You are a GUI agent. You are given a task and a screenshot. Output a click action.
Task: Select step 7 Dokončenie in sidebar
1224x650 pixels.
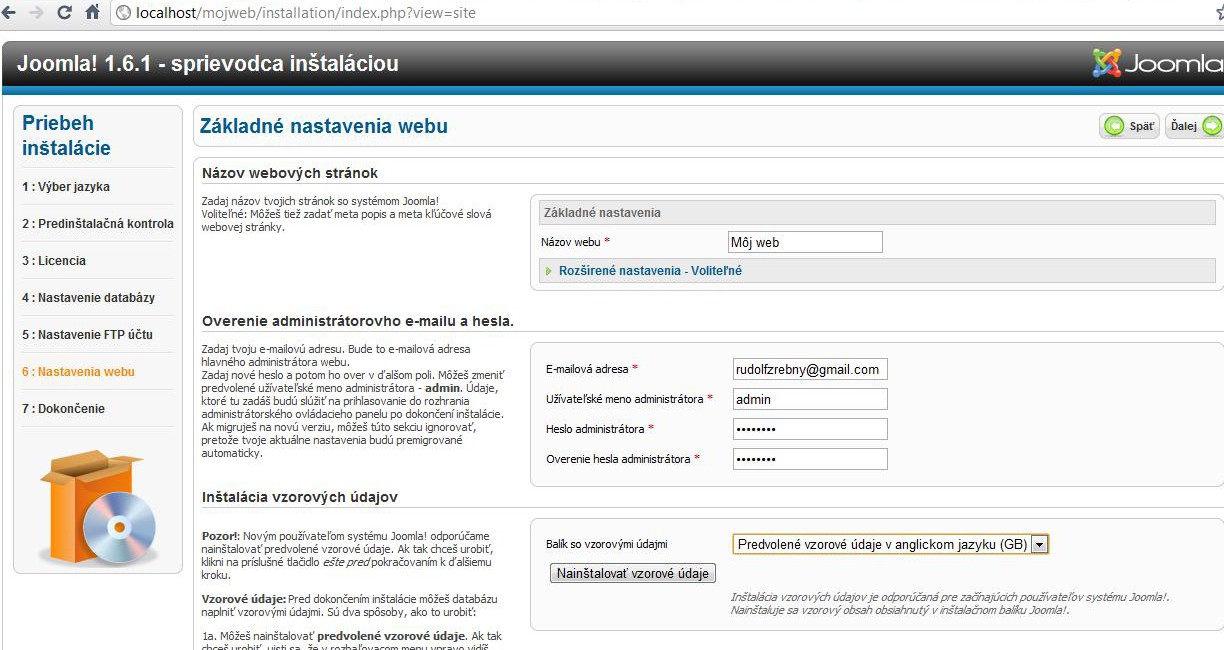[63, 409]
